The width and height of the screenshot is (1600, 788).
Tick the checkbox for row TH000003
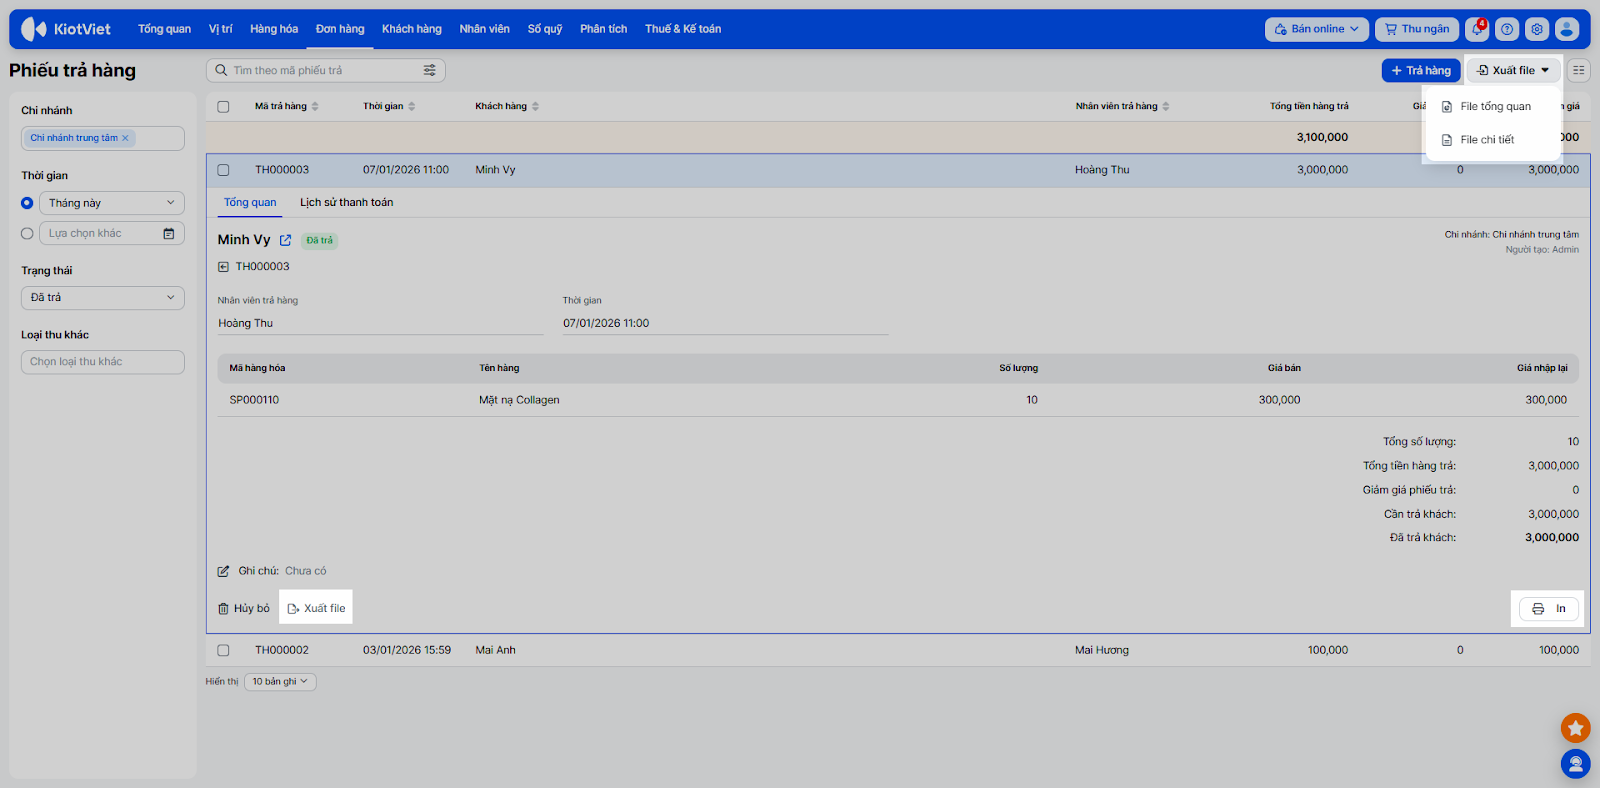[x=223, y=170]
